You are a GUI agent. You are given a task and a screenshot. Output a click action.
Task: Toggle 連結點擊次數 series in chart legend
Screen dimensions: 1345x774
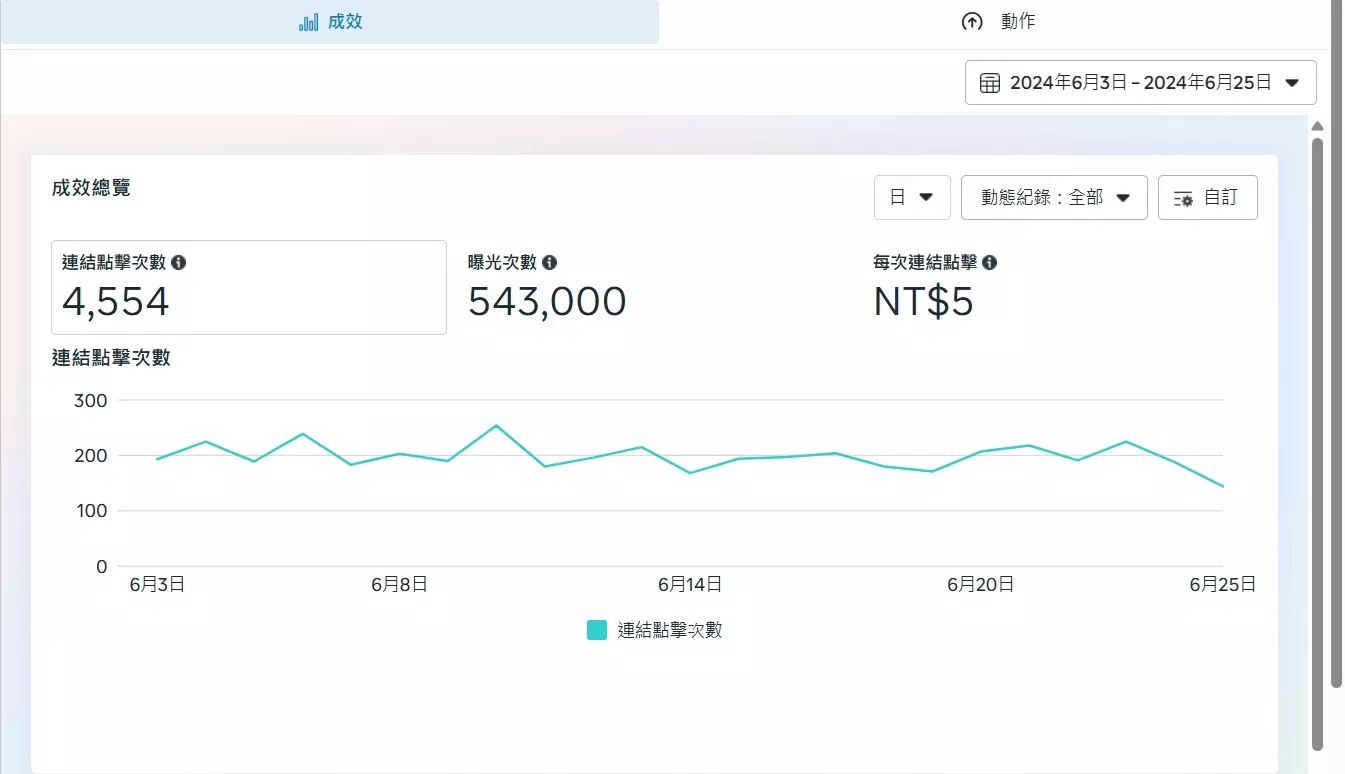pos(669,630)
